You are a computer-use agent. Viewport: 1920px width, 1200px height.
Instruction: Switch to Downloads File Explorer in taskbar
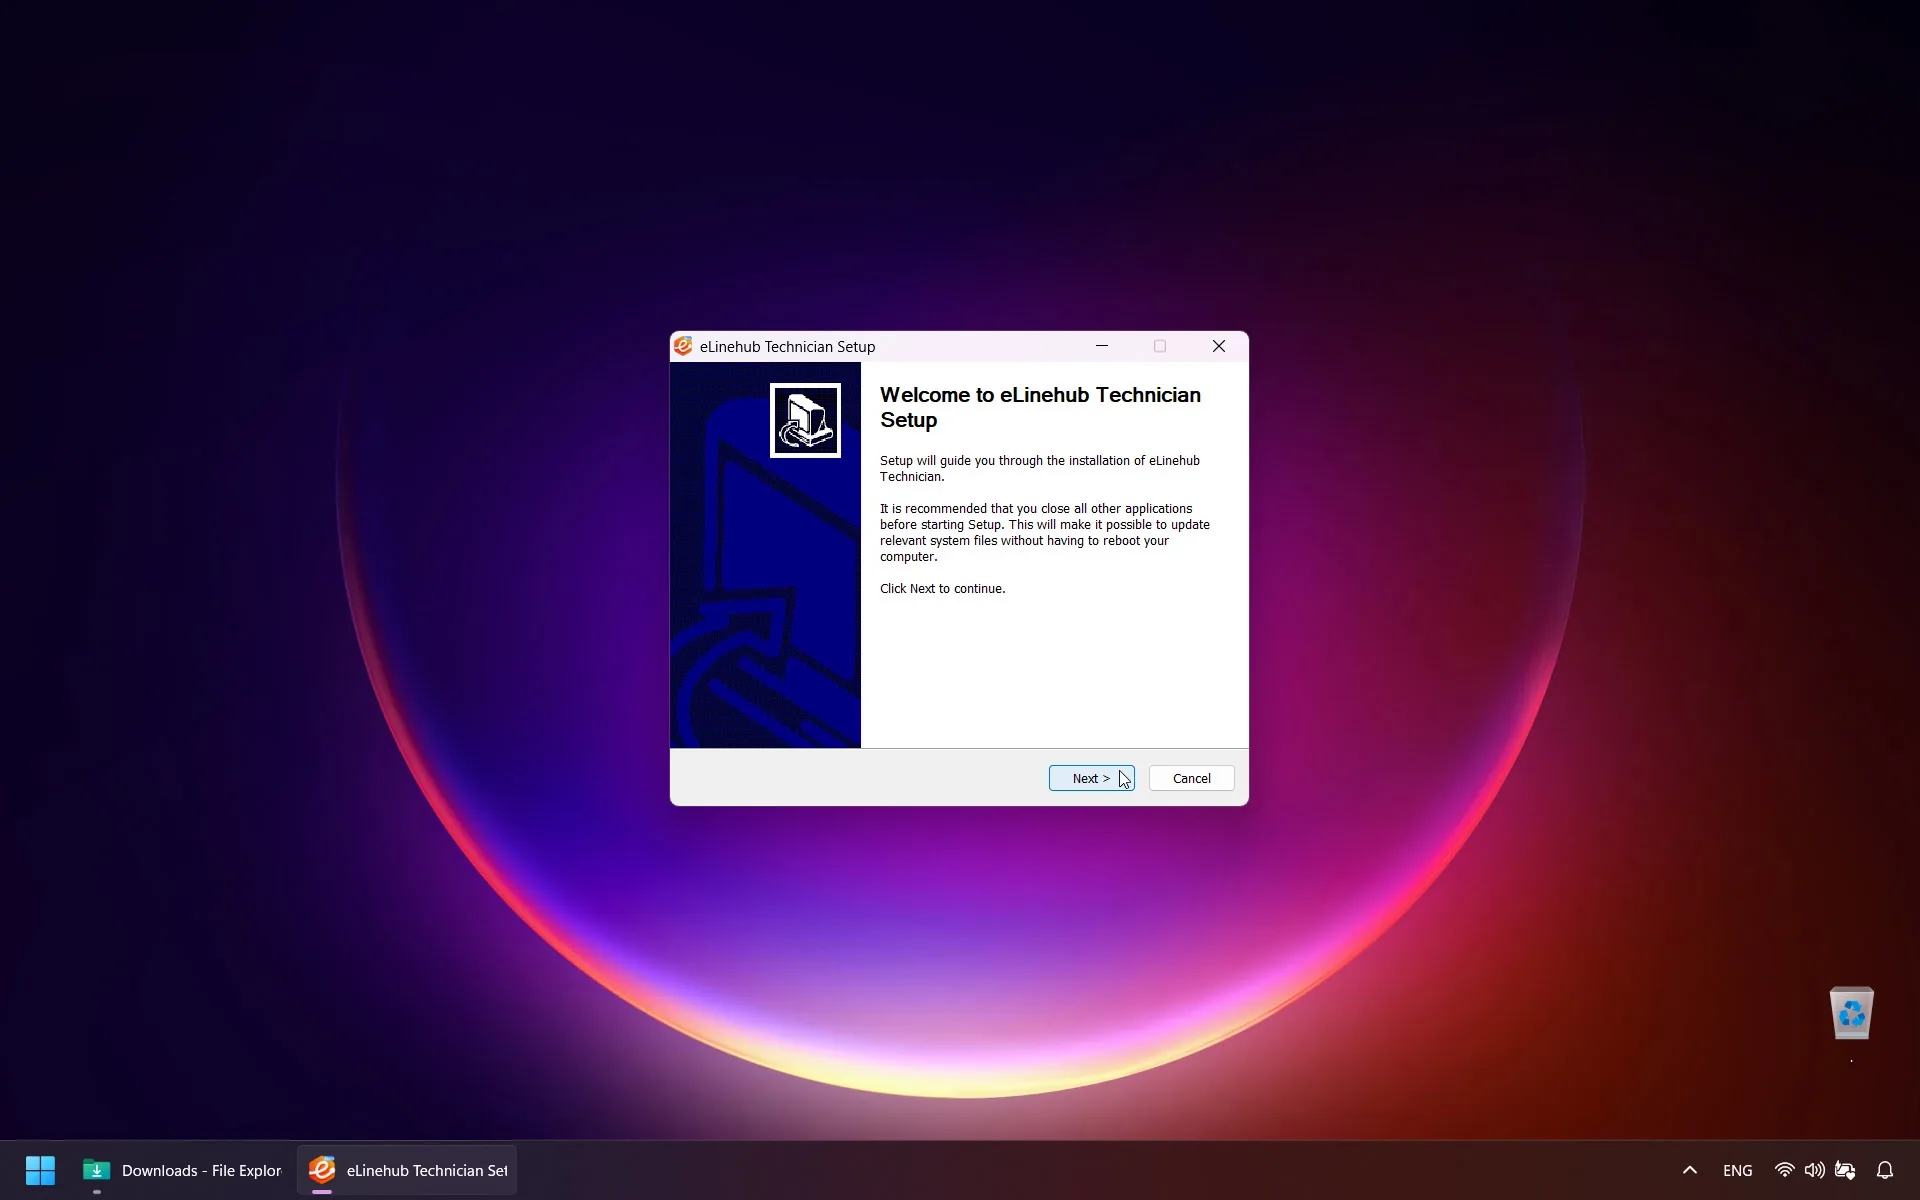tap(183, 1170)
